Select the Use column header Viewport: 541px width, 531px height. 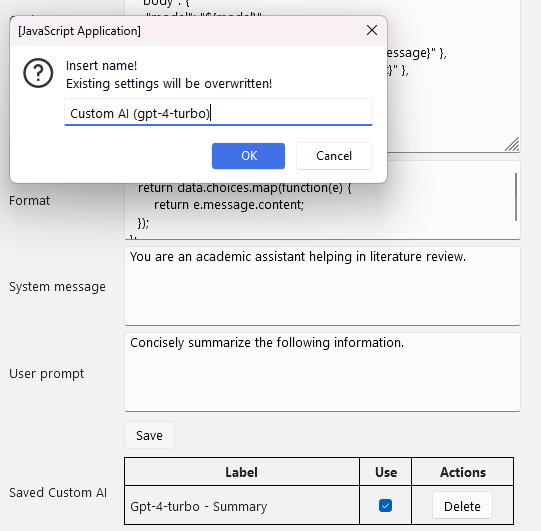tap(385, 472)
